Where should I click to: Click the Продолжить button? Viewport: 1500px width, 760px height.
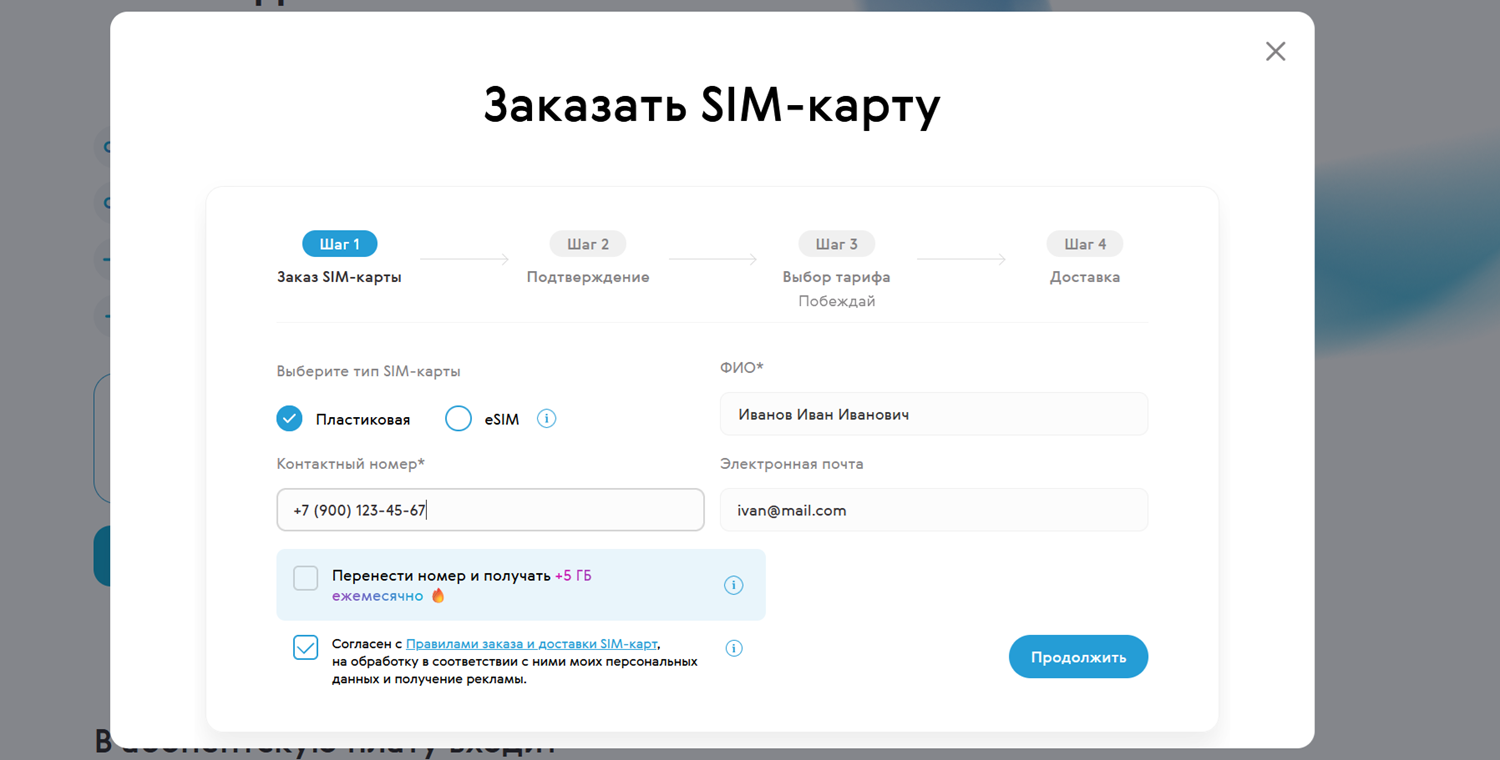click(x=1078, y=657)
